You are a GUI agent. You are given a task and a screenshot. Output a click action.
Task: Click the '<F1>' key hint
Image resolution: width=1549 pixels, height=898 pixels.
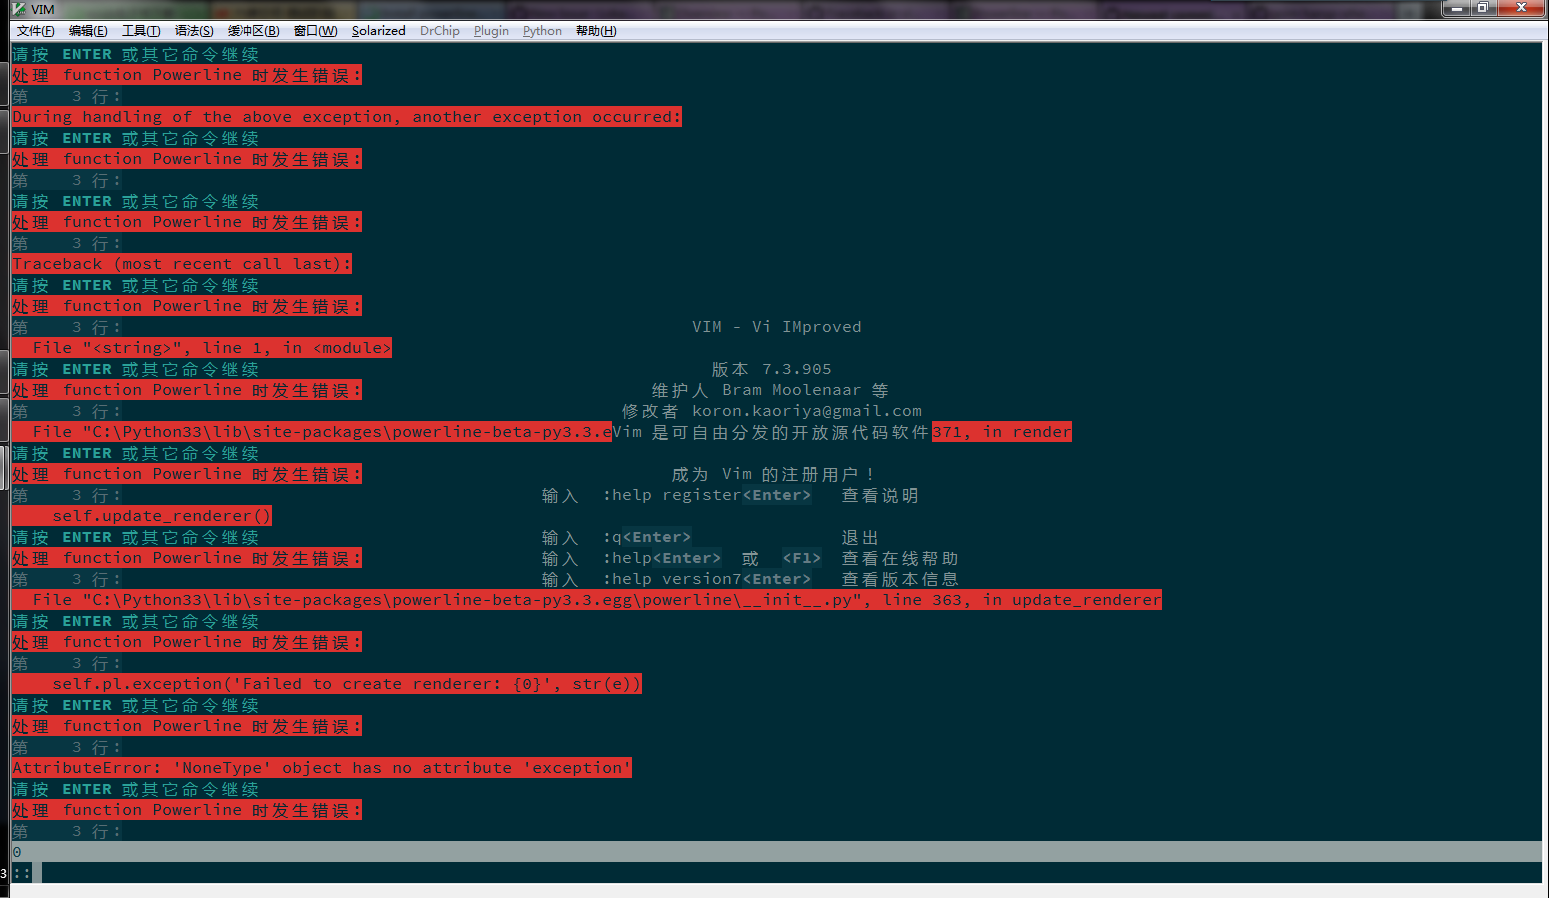pos(802,558)
